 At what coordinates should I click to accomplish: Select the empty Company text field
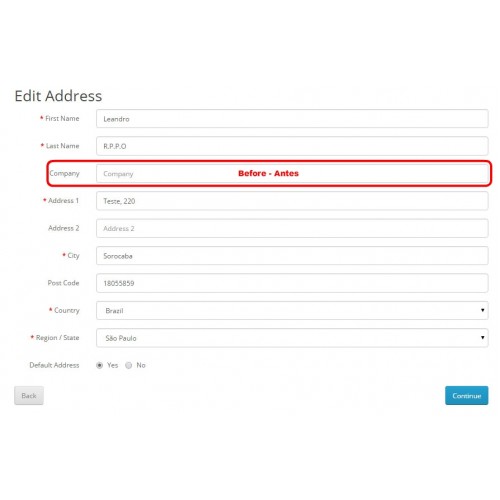[292, 173]
